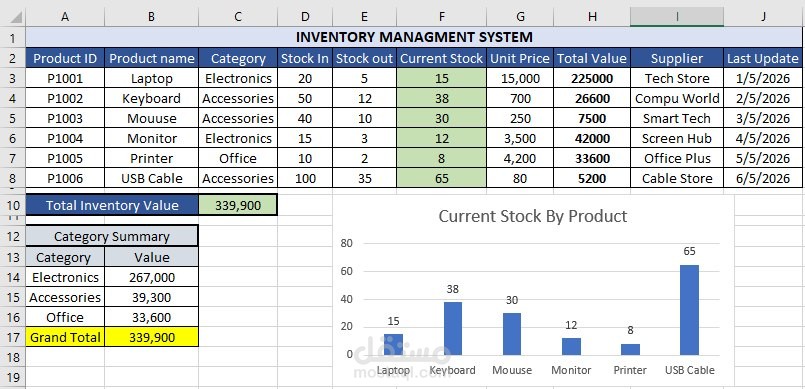Click the Last Update header cell
The height and width of the screenshot is (389, 805).
click(x=763, y=59)
